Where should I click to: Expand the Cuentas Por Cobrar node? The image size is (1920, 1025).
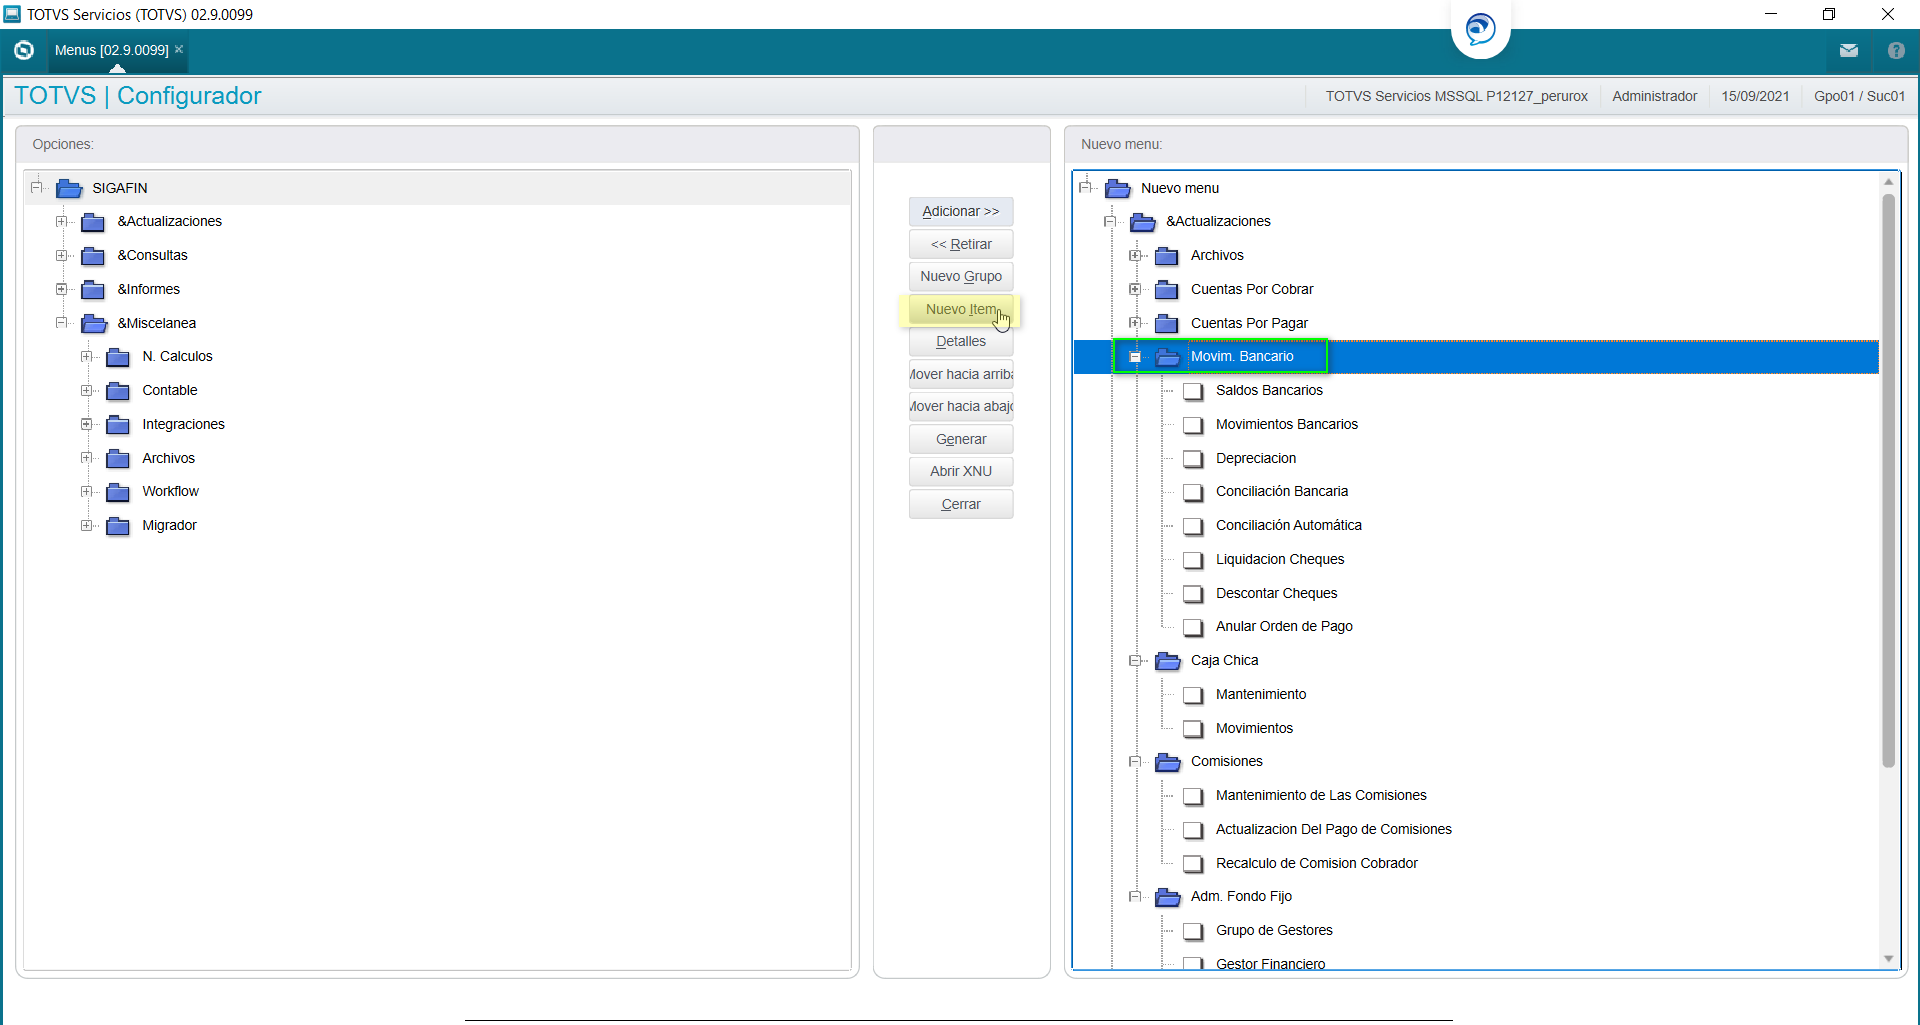[1135, 289]
